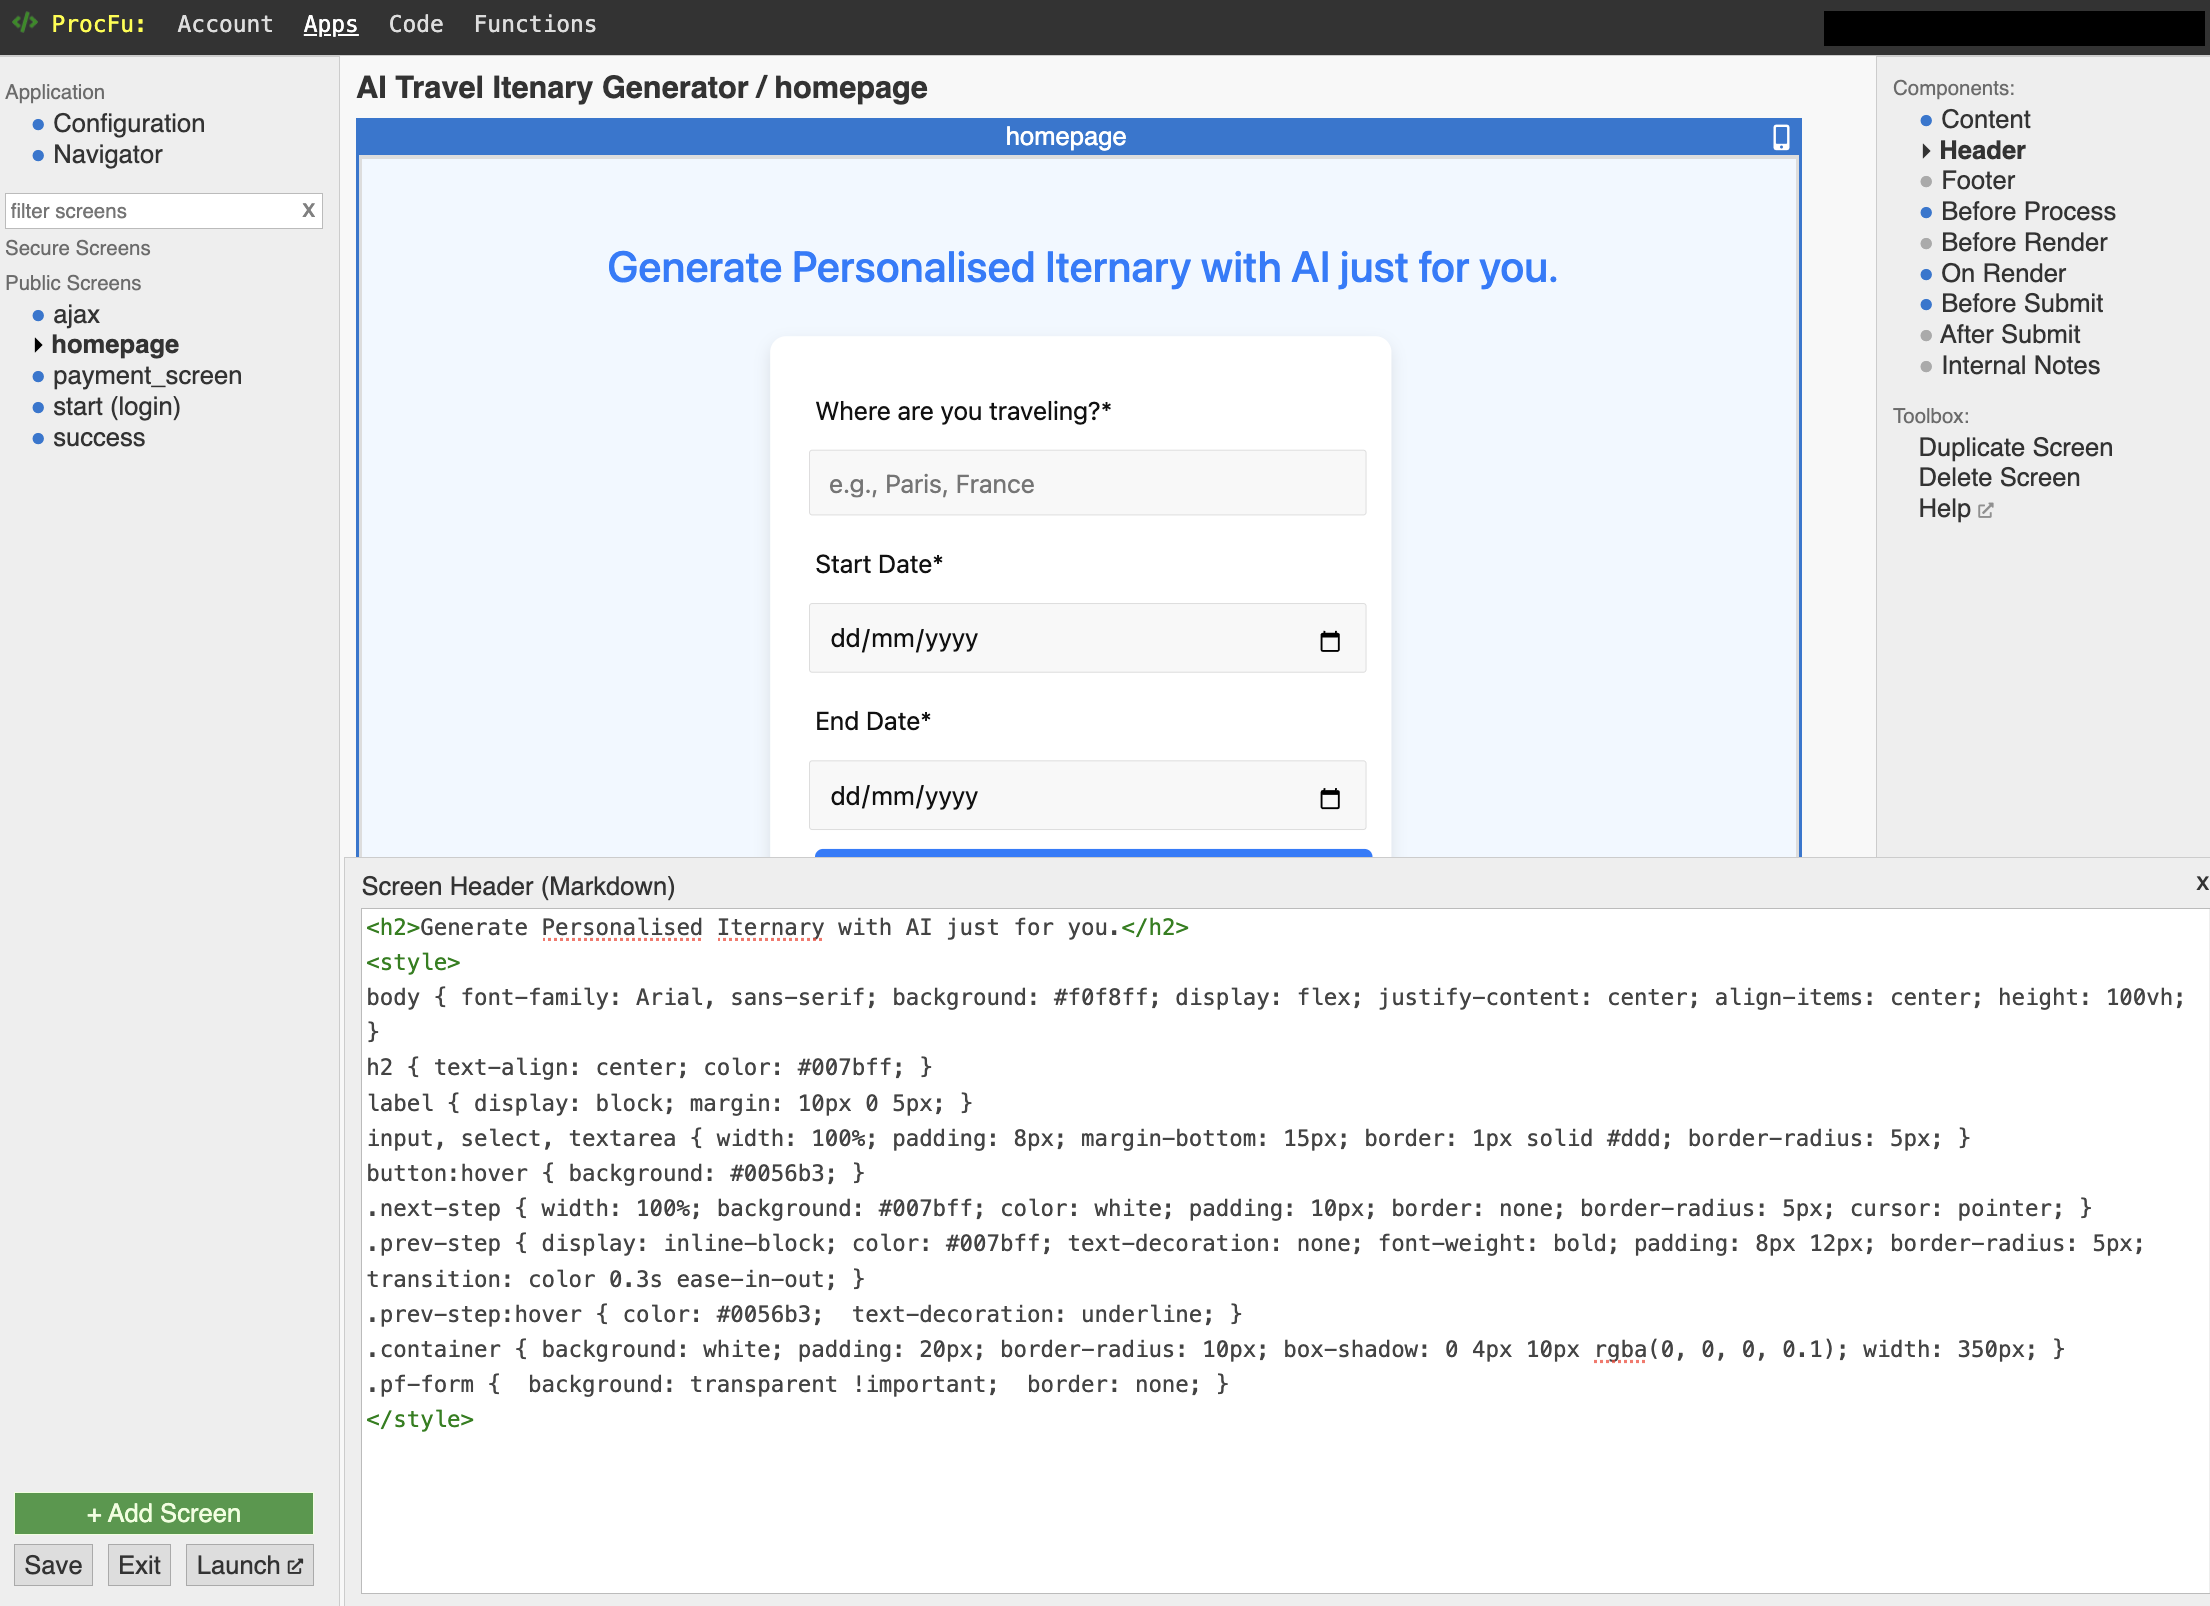2210x1606 pixels.
Task: Click the destination input e.g., Paris, France
Action: pos(1087,483)
